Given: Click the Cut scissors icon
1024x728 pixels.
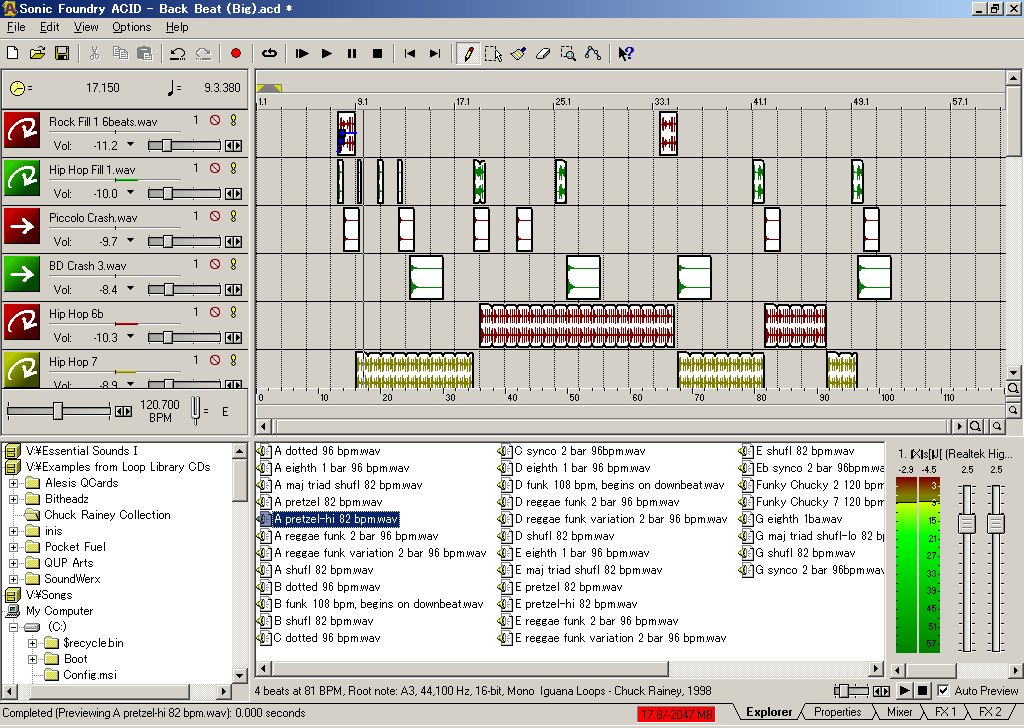Looking at the screenshot, I should point(95,54).
